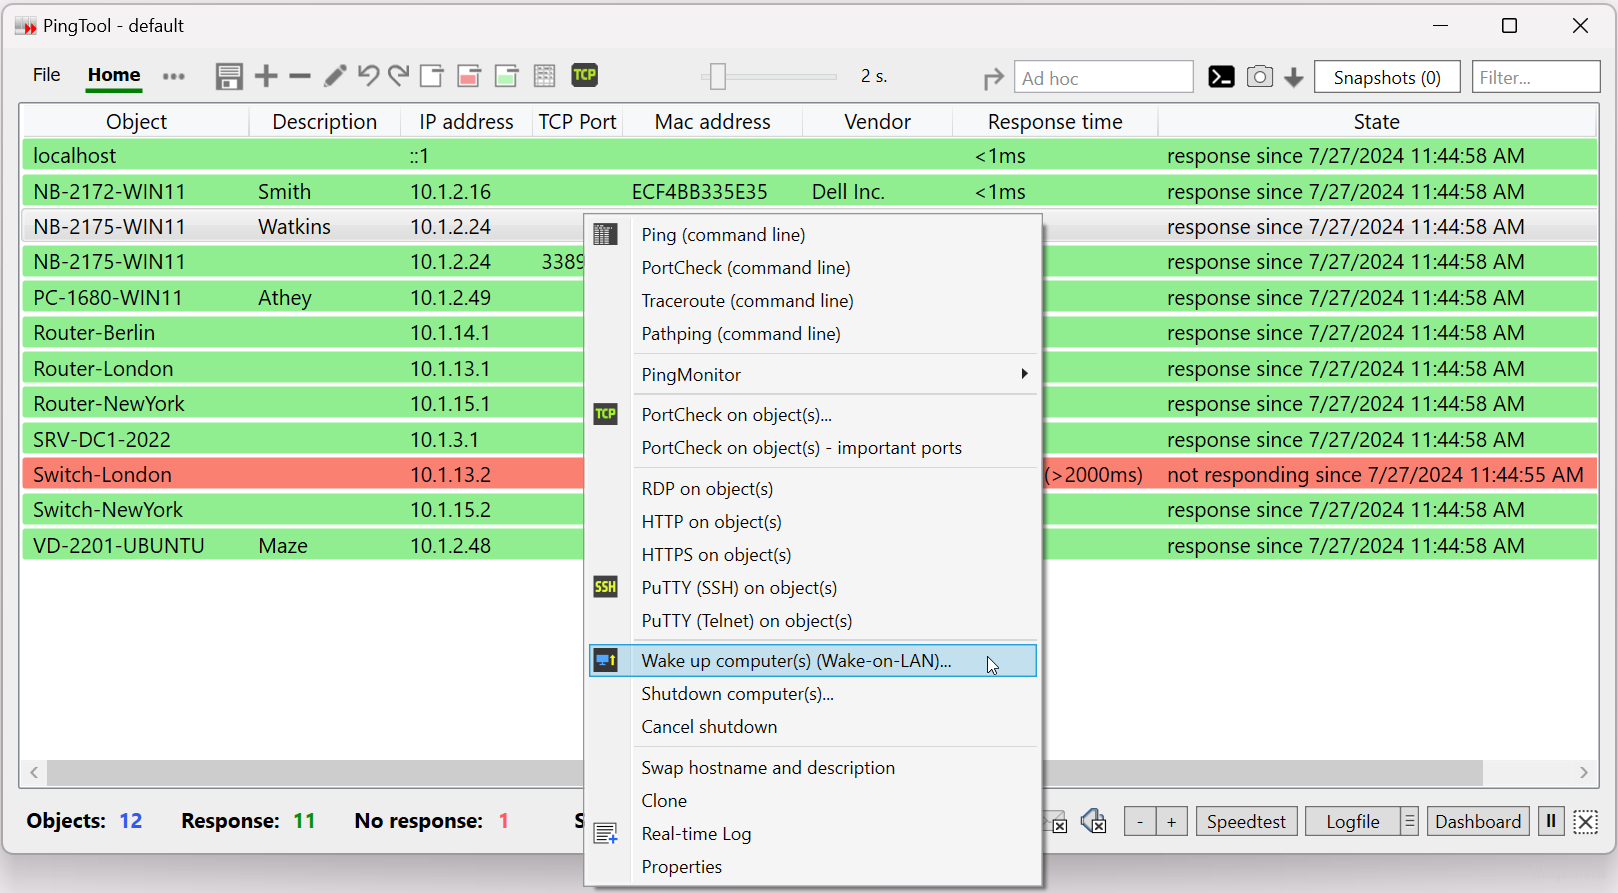Toggle the muted sound alert icon

[1094, 822]
